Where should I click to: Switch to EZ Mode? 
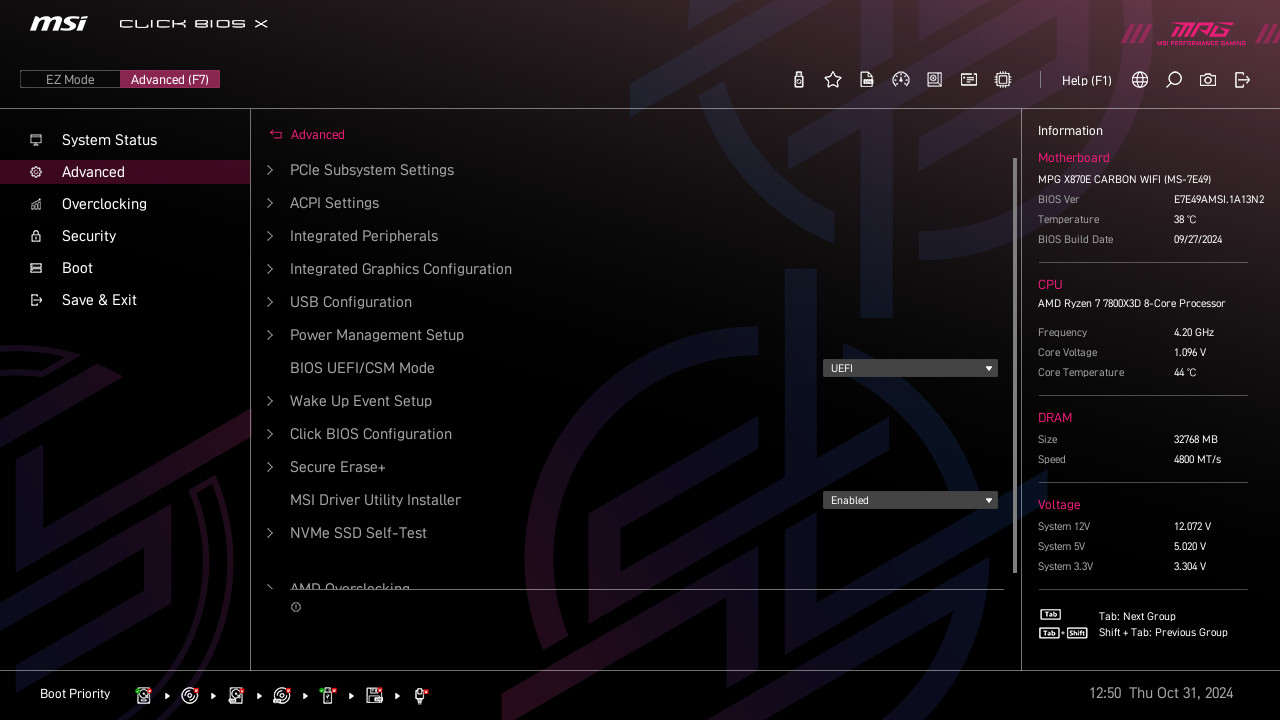[70, 79]
